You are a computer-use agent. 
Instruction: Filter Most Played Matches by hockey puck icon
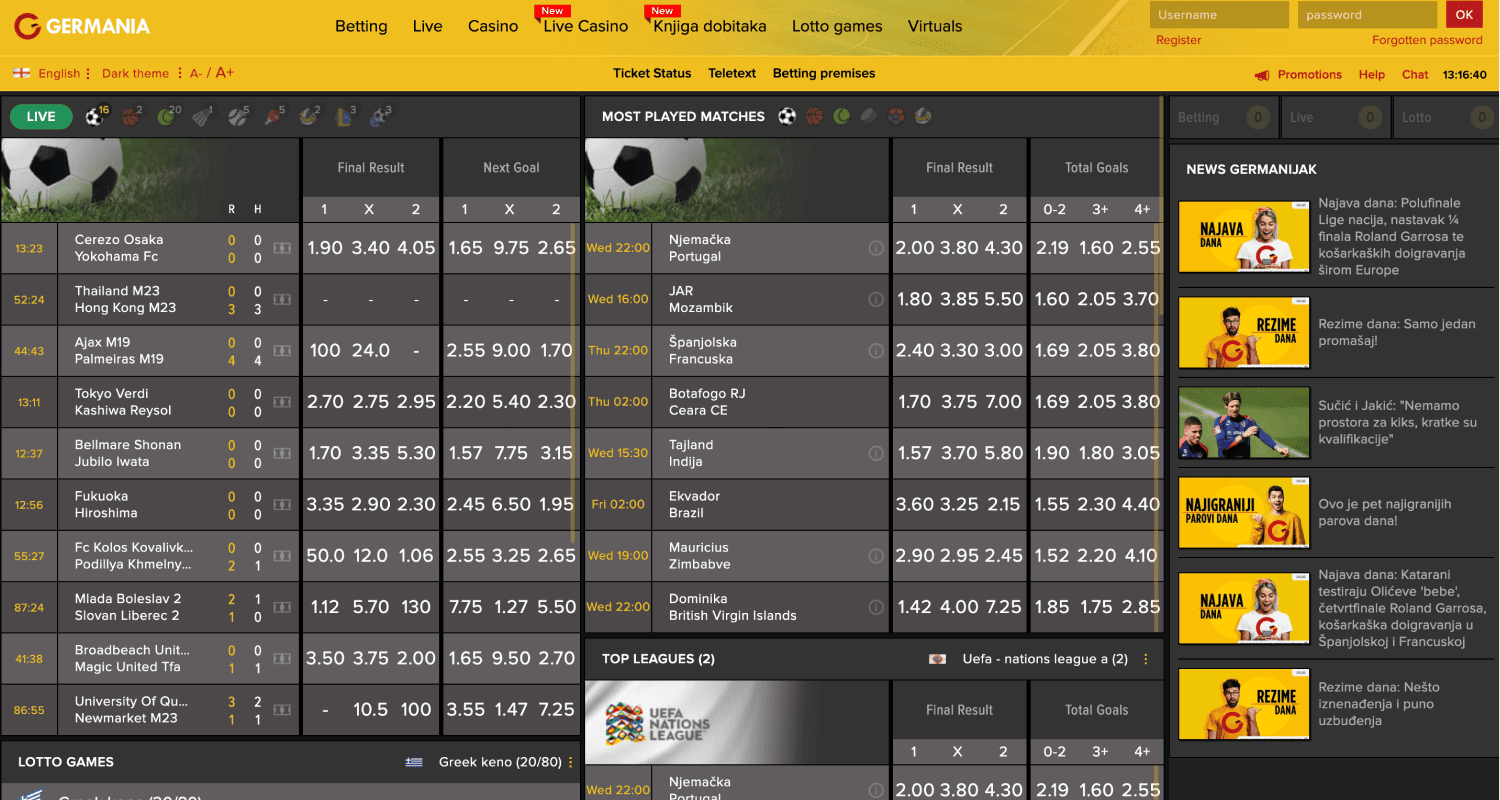pos(869,116)
